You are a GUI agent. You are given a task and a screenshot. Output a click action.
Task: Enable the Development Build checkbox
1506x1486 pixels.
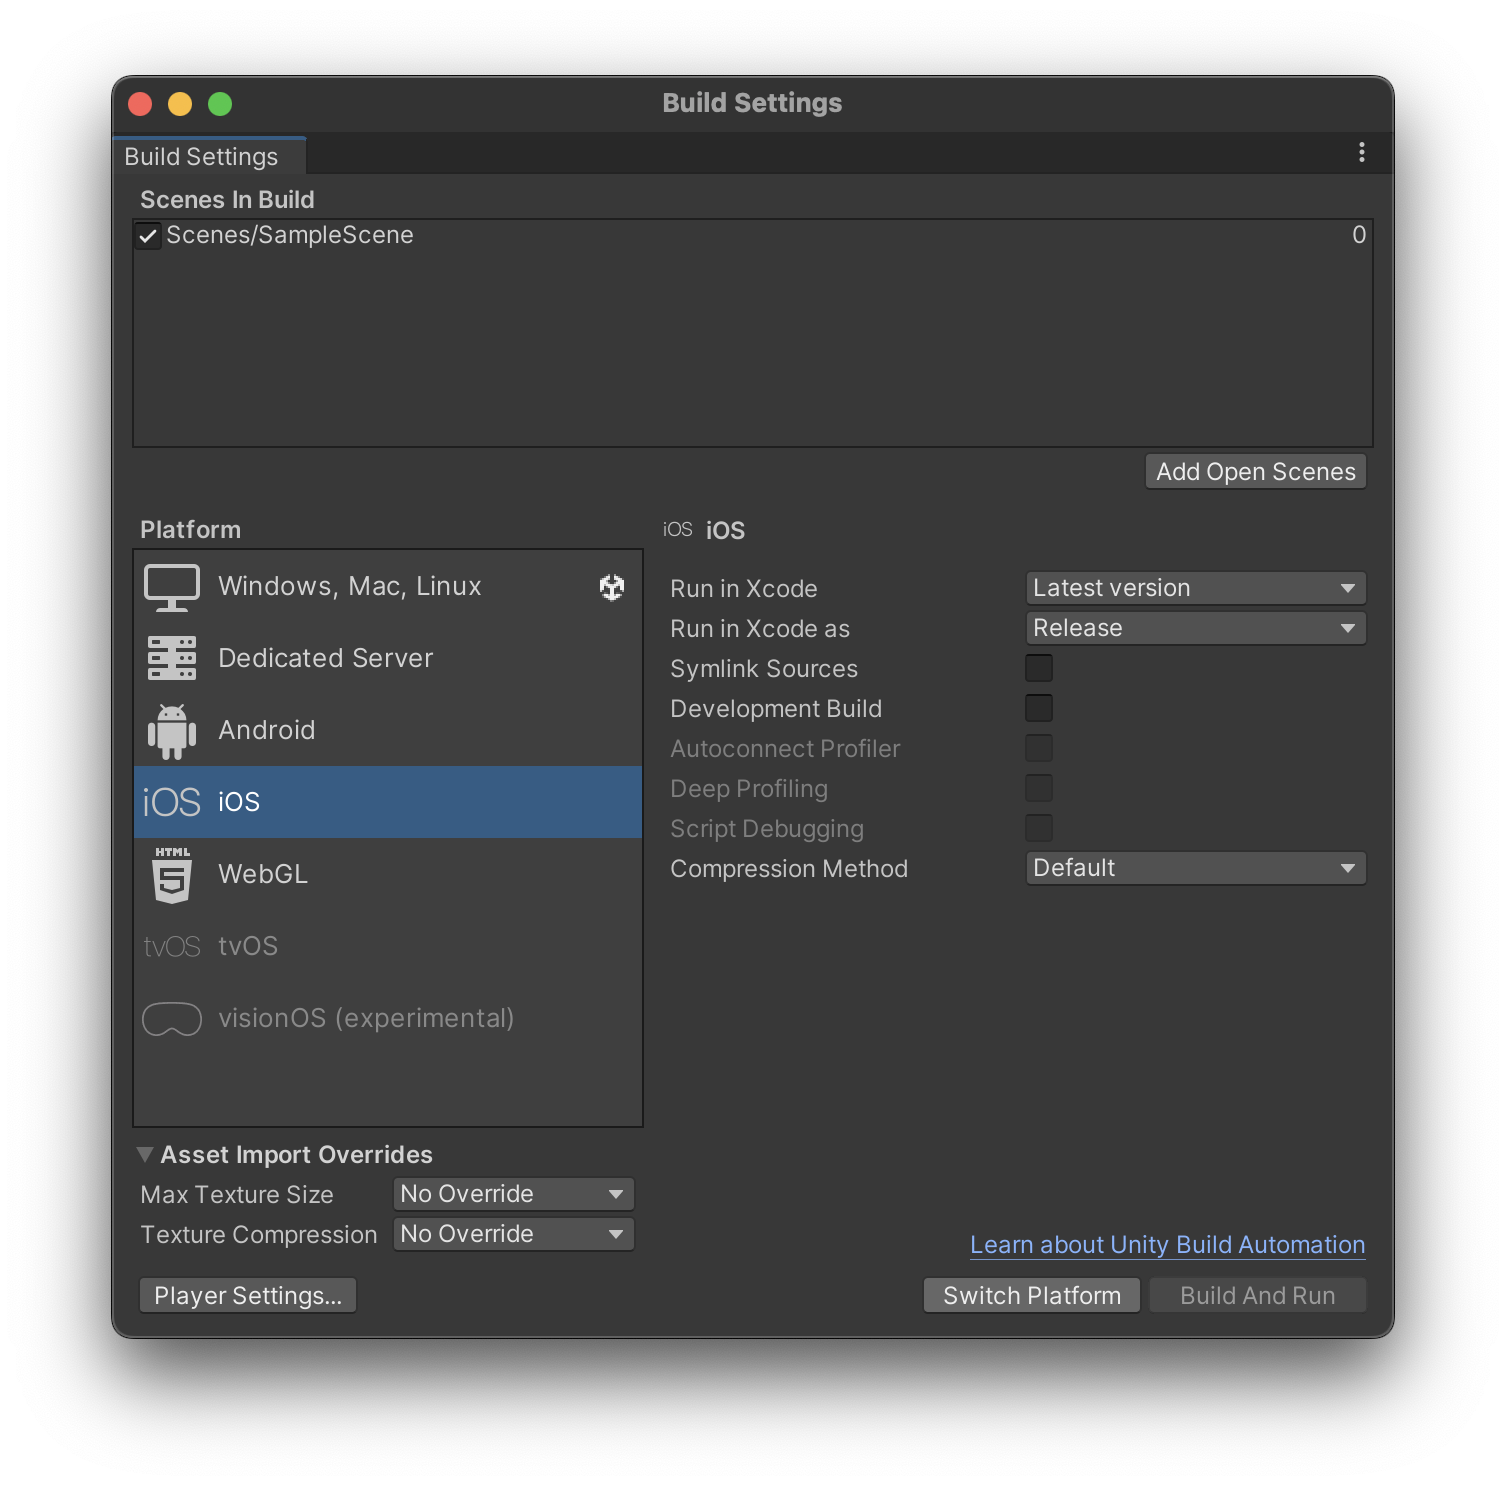pos(1039,708)
